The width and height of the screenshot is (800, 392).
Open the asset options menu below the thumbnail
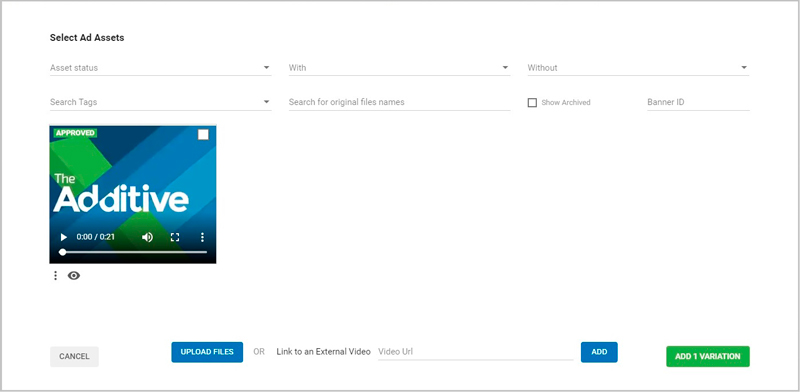coord(56,276)
